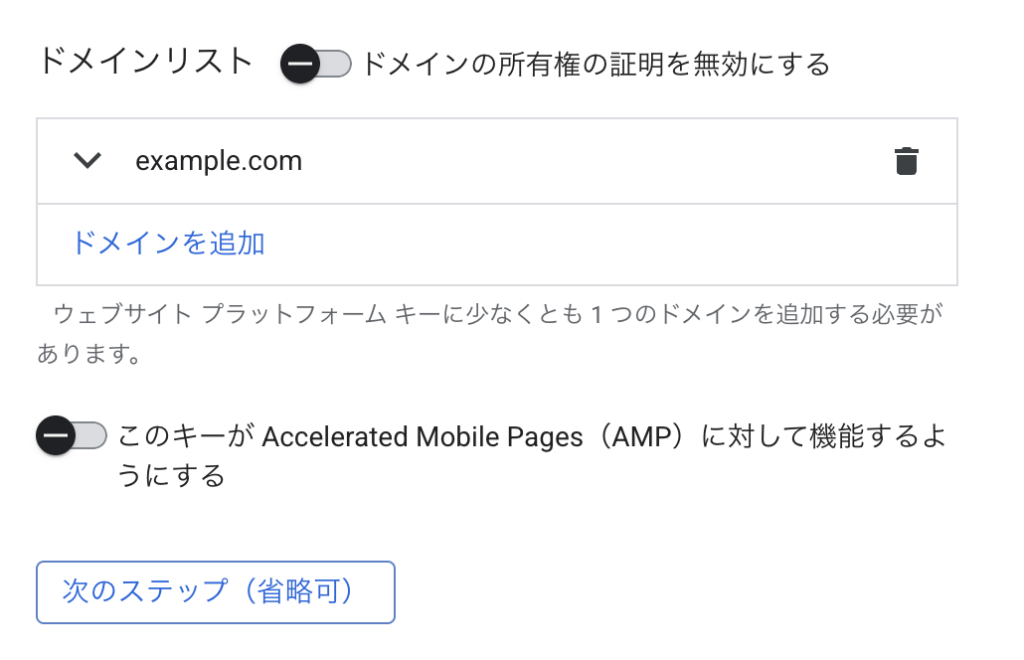The height and width of the screenshot is (660, 1024).
Task: Click the ドメインリスト heading
Action: 146,62
